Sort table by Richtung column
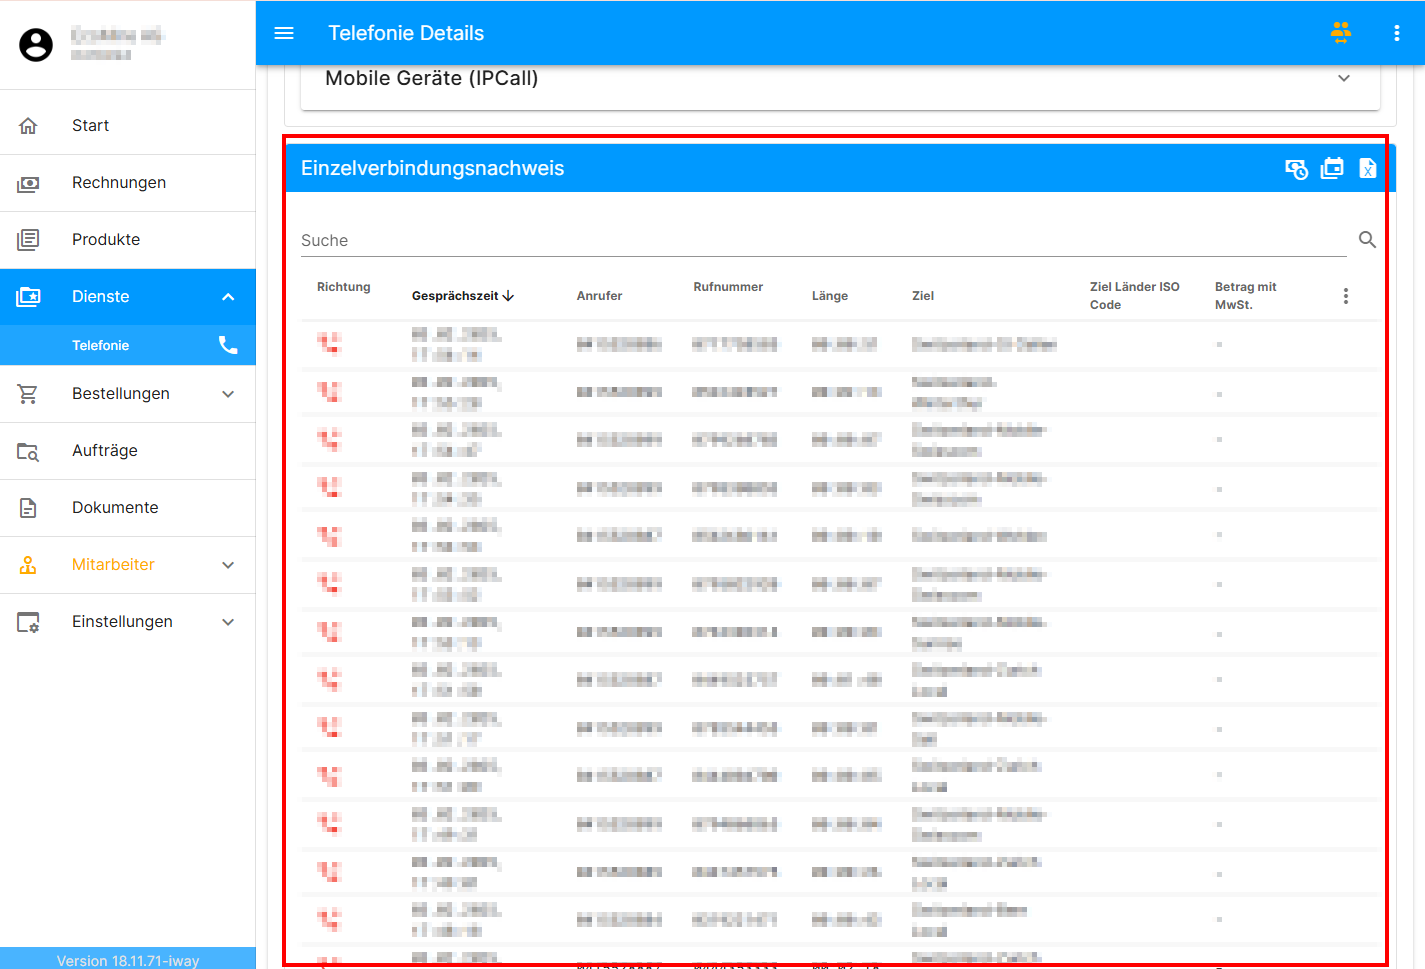 tap(343, 287)
